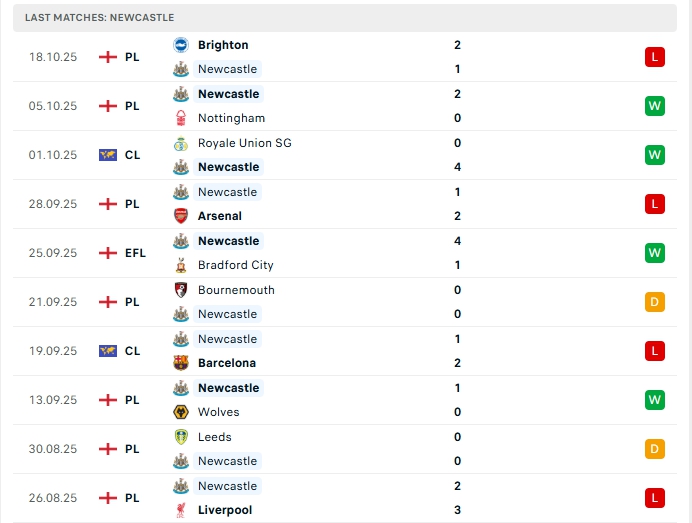Click the draw badge for Bournemouth match
Screen dimensions: 692x523
point(655,302)
